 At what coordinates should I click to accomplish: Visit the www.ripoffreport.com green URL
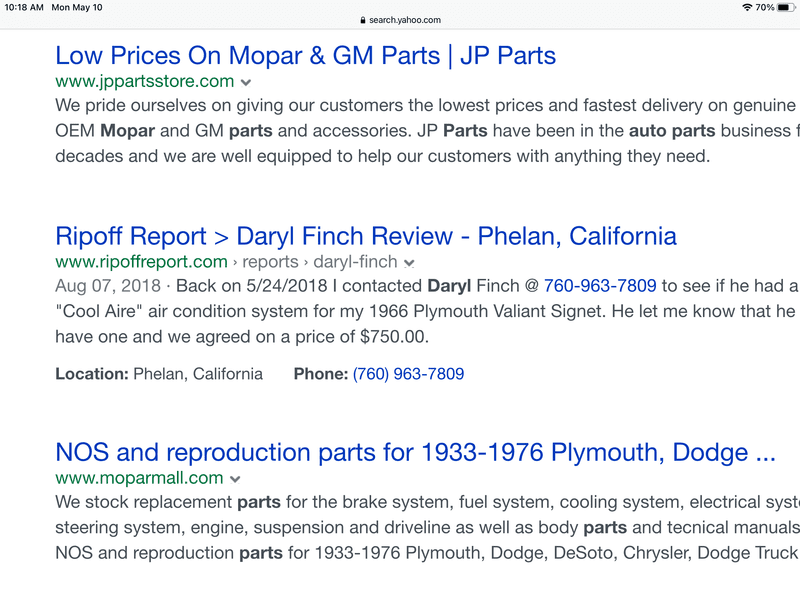click(x=141, y=261)
